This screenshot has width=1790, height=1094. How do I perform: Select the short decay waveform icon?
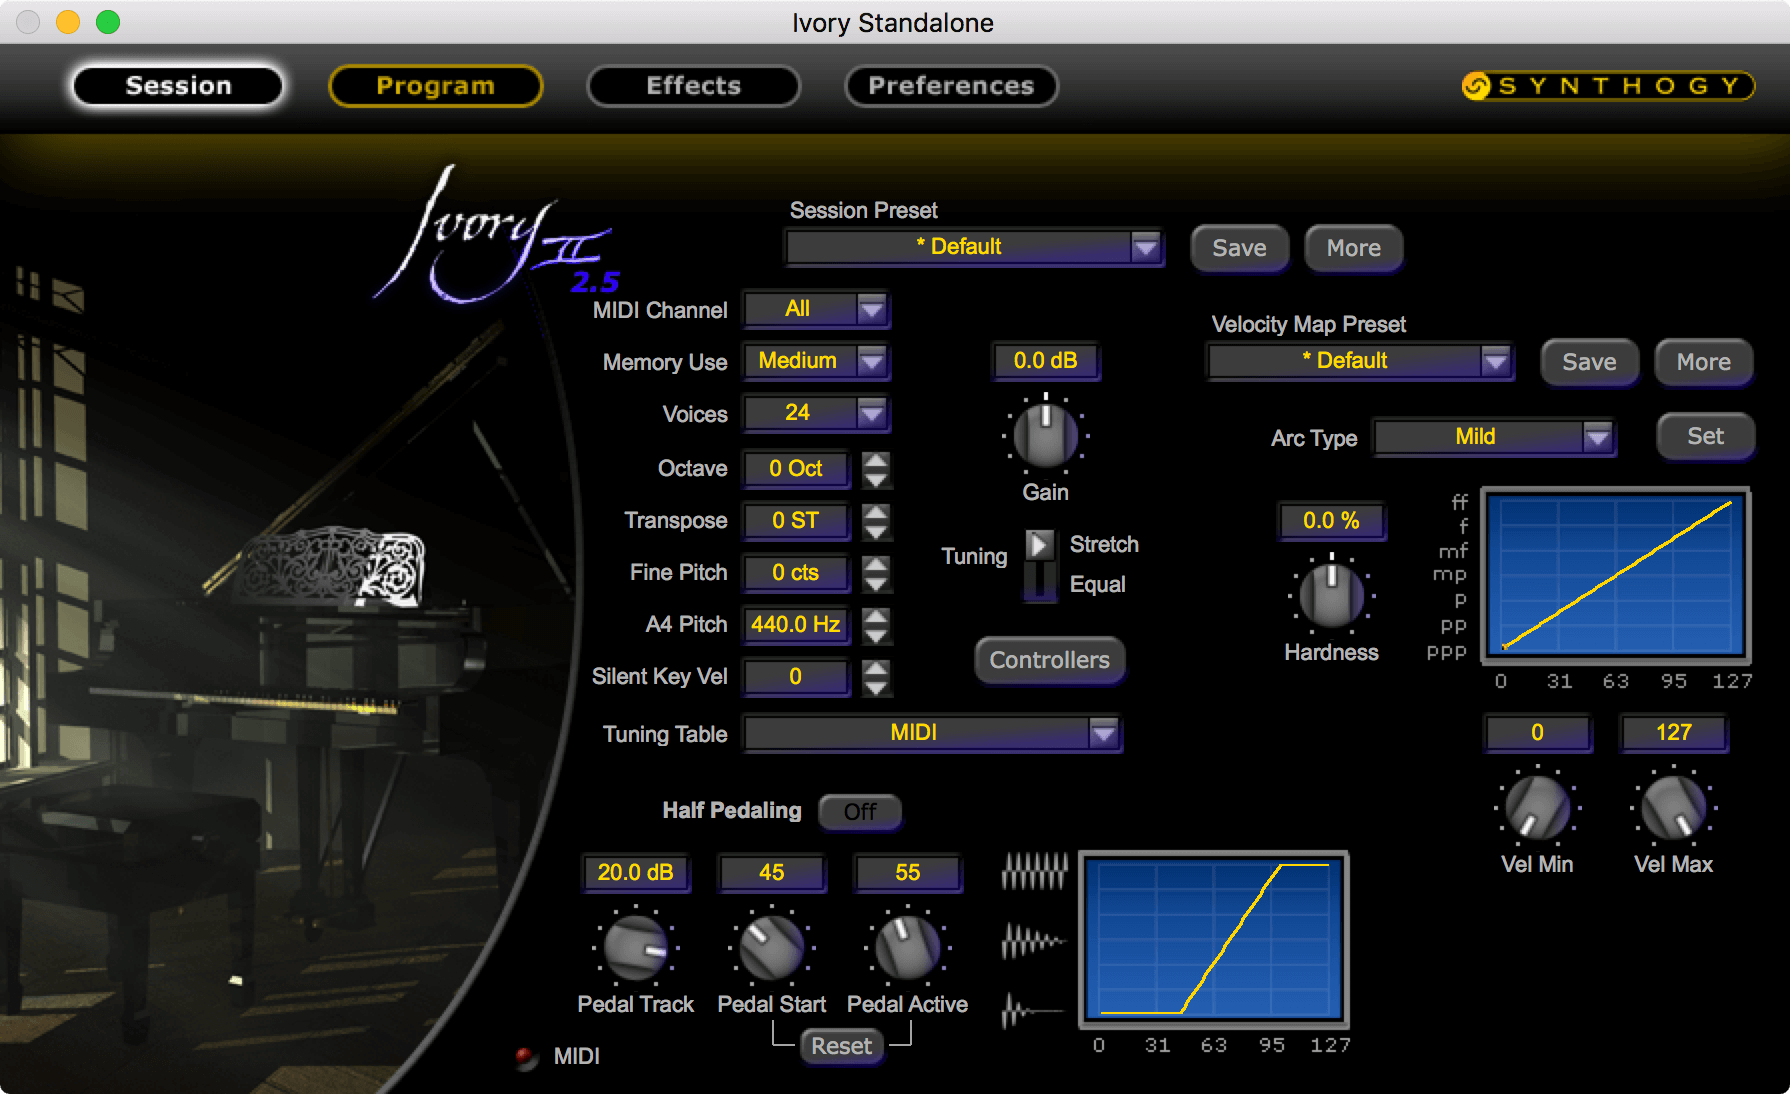tap(1035, 1012)
